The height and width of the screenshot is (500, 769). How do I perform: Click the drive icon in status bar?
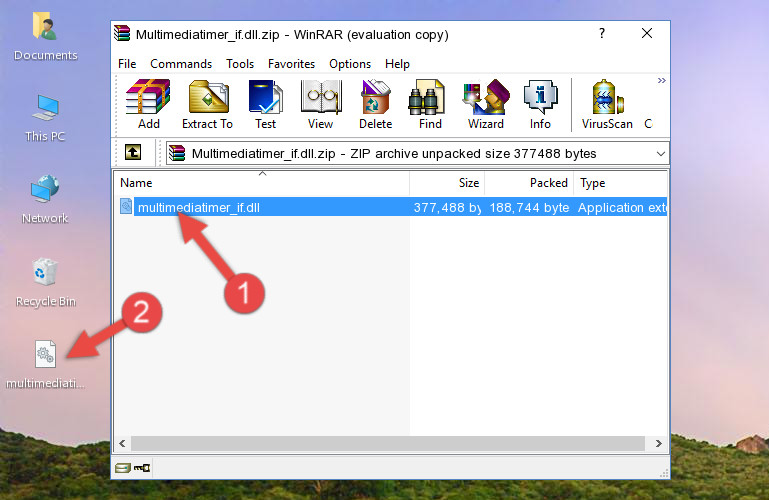(123, 468)
